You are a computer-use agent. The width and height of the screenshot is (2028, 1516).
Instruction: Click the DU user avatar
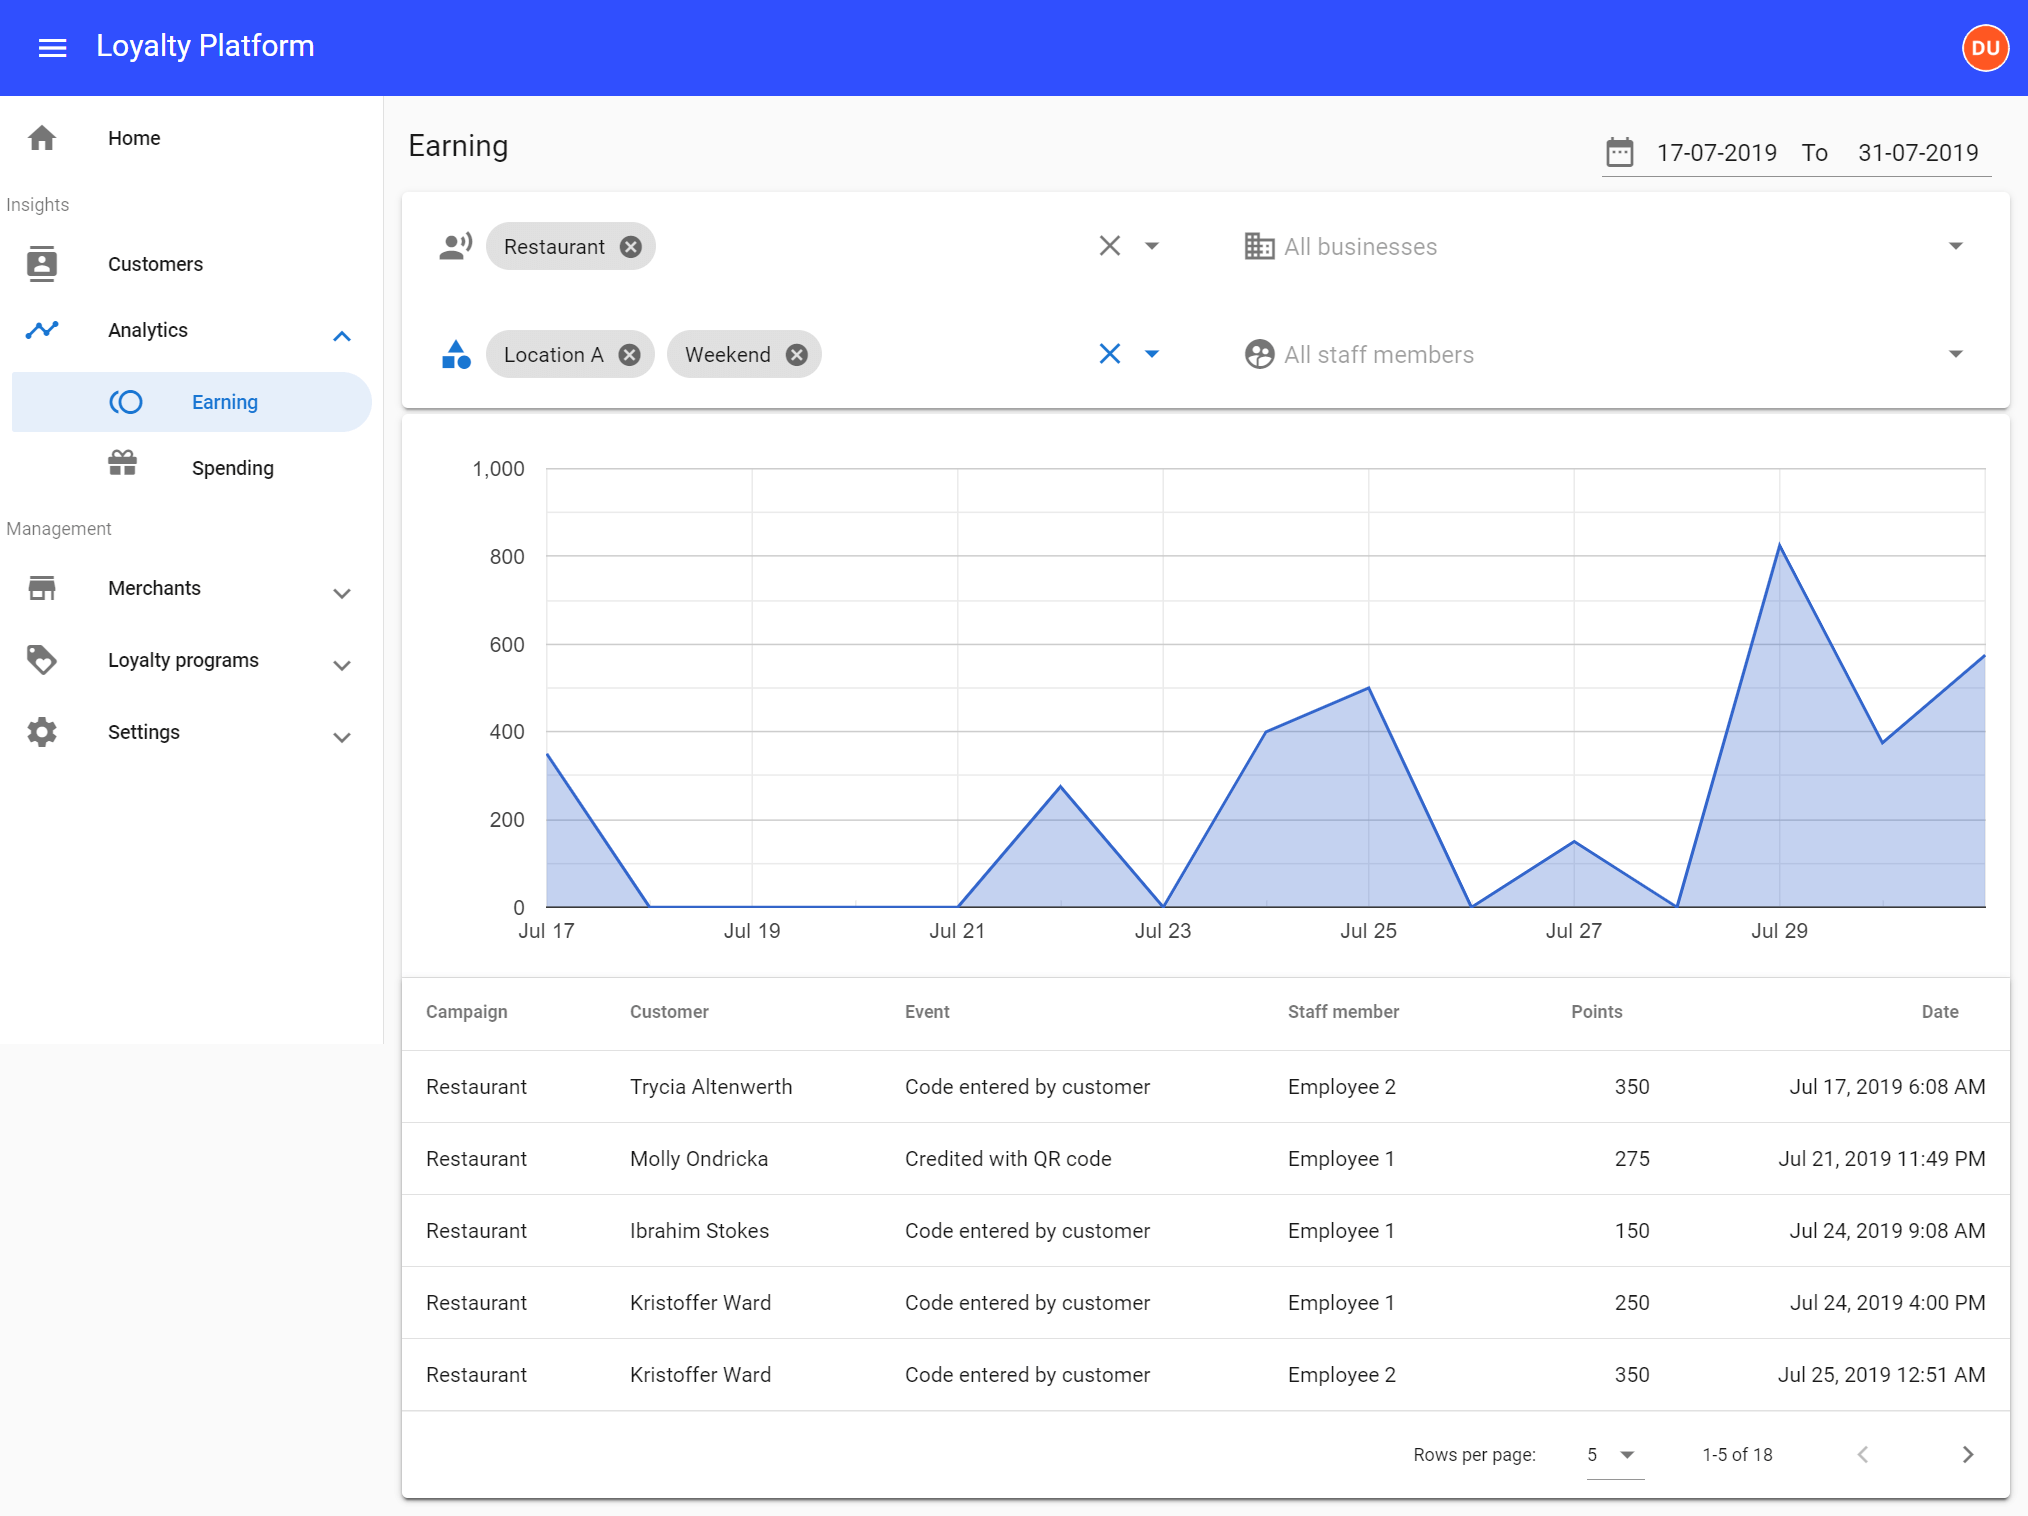point(1985,47)
